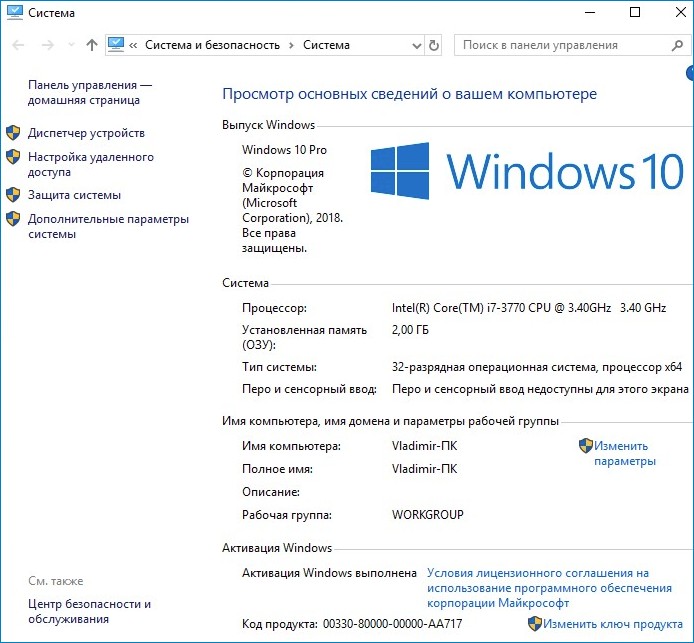Click the '32-разрядная операционная система' value
Image resolution: width=694 pixels, height=643 pixels.
click(537, 367)
